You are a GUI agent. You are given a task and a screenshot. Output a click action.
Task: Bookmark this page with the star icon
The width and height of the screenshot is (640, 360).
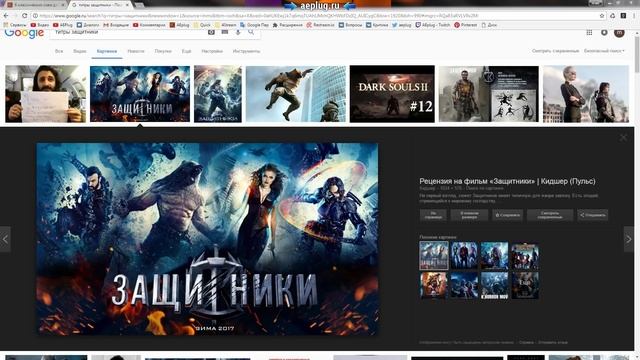(602, 16)
